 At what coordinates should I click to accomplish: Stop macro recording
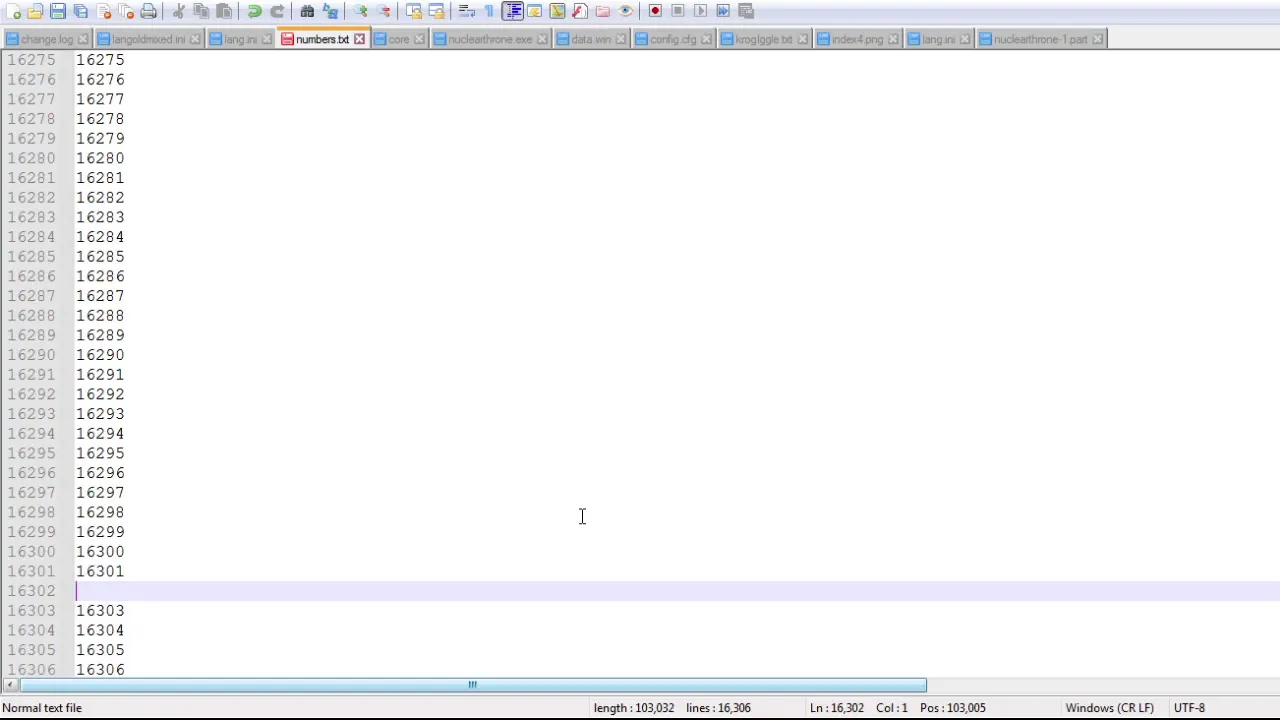[678, 11]
